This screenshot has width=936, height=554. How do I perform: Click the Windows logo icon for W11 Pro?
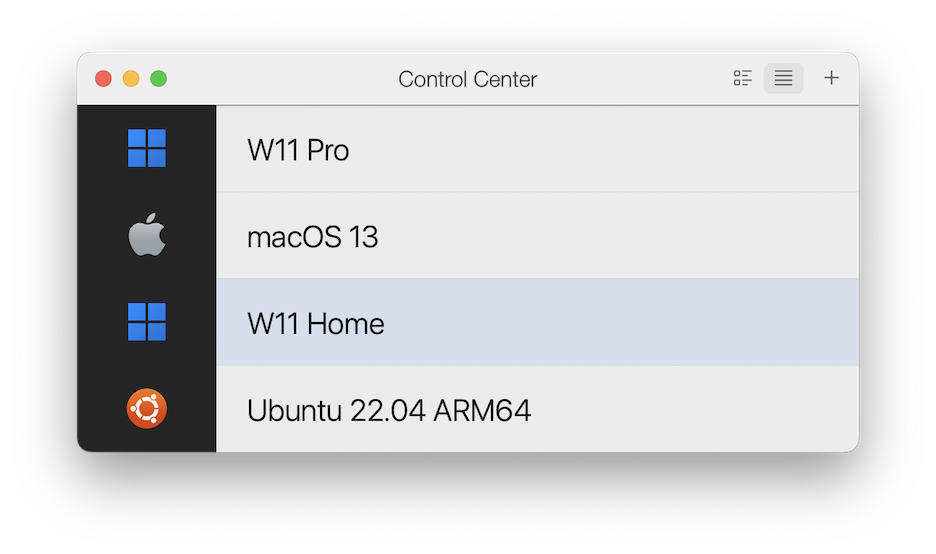(147, 149)
